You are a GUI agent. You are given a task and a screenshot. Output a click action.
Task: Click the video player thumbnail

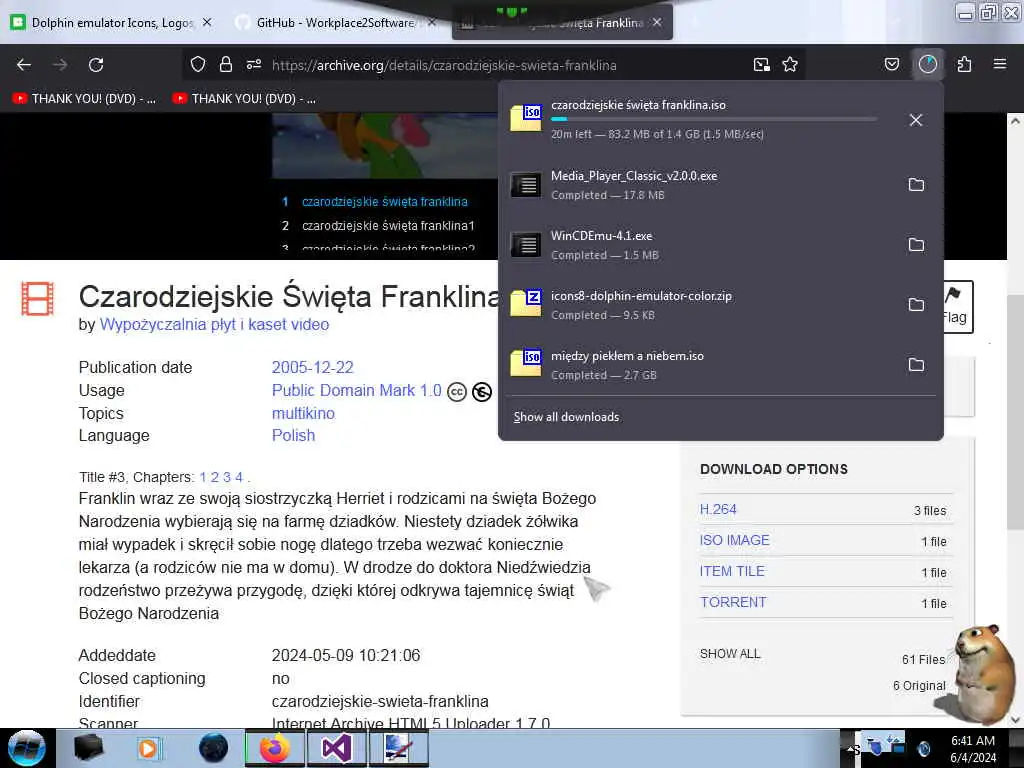385,146
